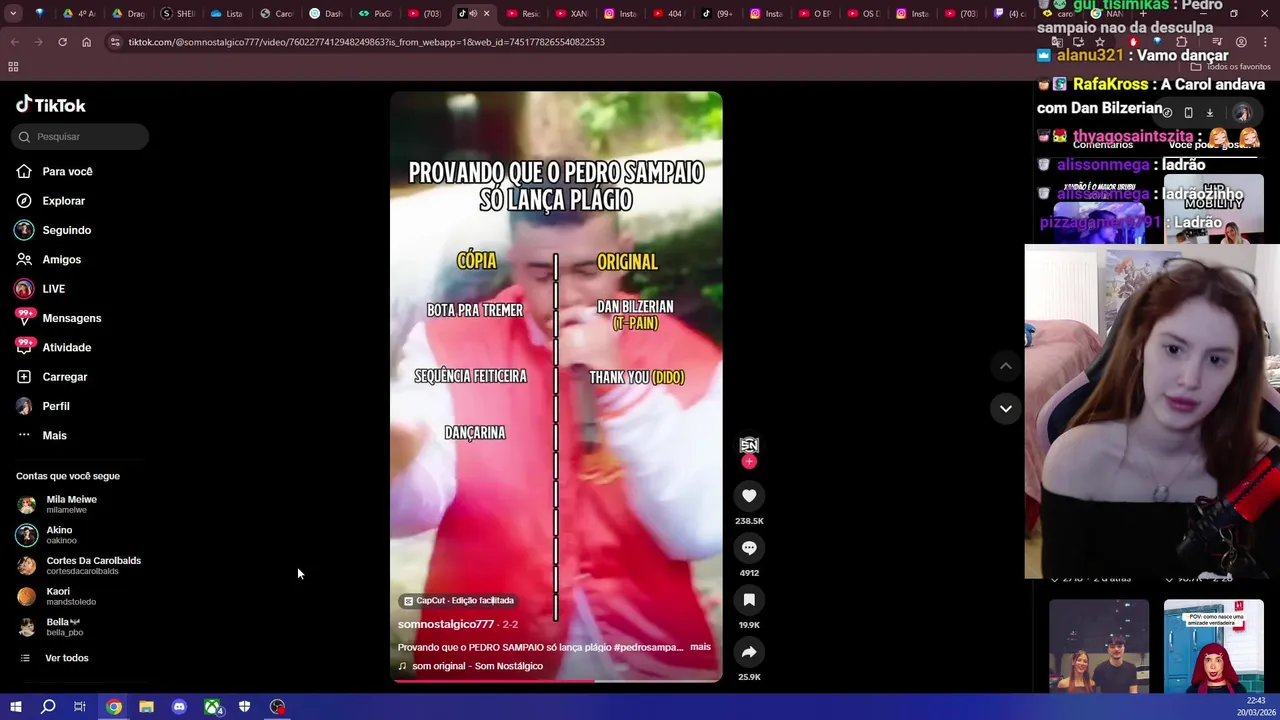Image resolution: width=1280 pixels, height=720 pixels.
Task: Open Windows Security shield icon
Action: coord(245,707)
